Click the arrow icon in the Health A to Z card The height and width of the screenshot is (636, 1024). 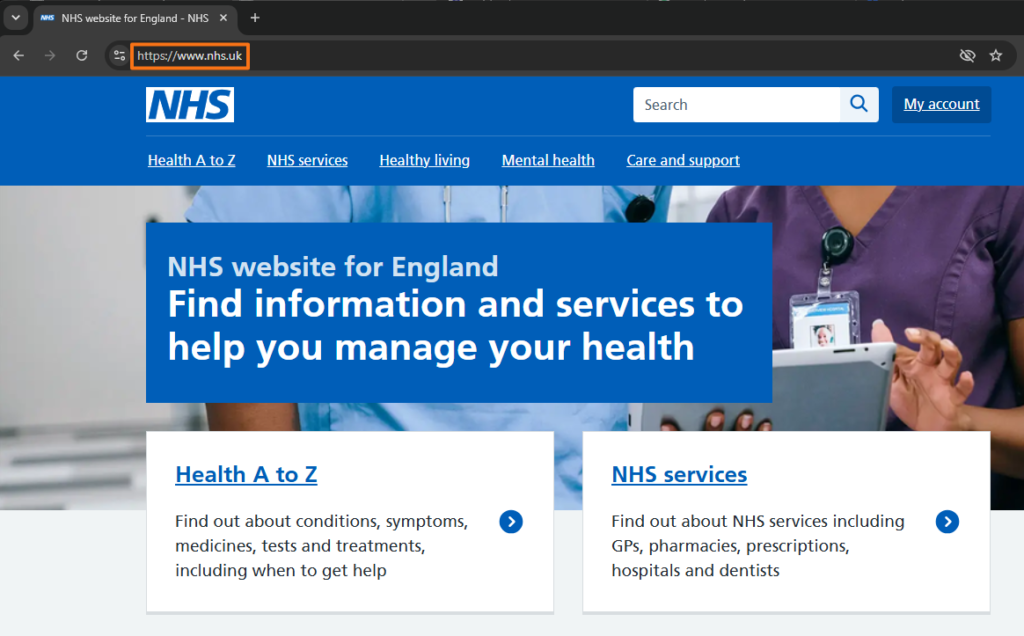pos(511,522)
